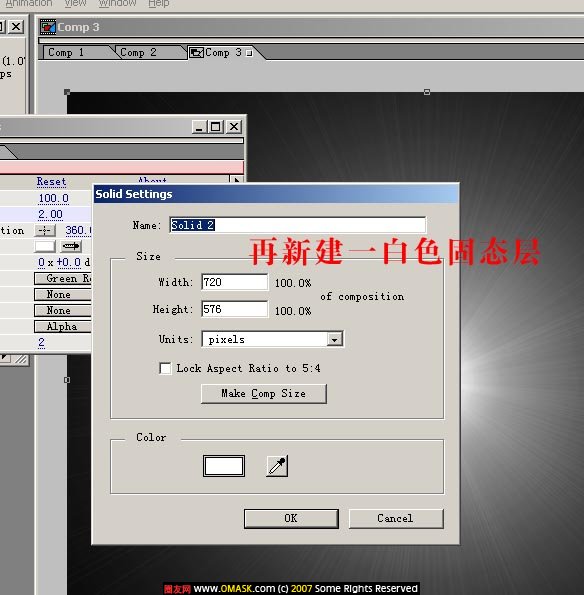584x595 pixels.
Task: Click the Comp 3 tab small square icon
Action: coord(249,53)
